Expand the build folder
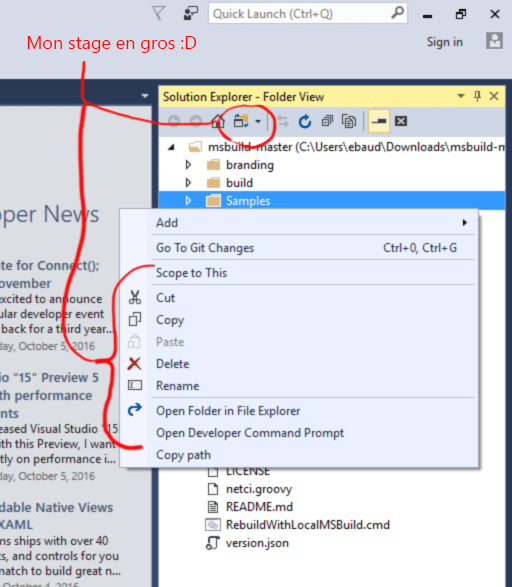512x587 pixels. [x=188, y=183]
